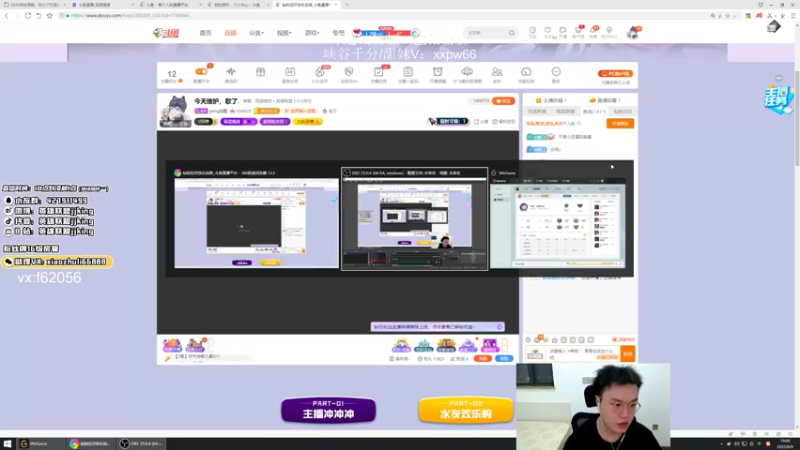Switch to WeGame in the taskbar
Screen dimensions: 800x450
[x=40, y=444]
